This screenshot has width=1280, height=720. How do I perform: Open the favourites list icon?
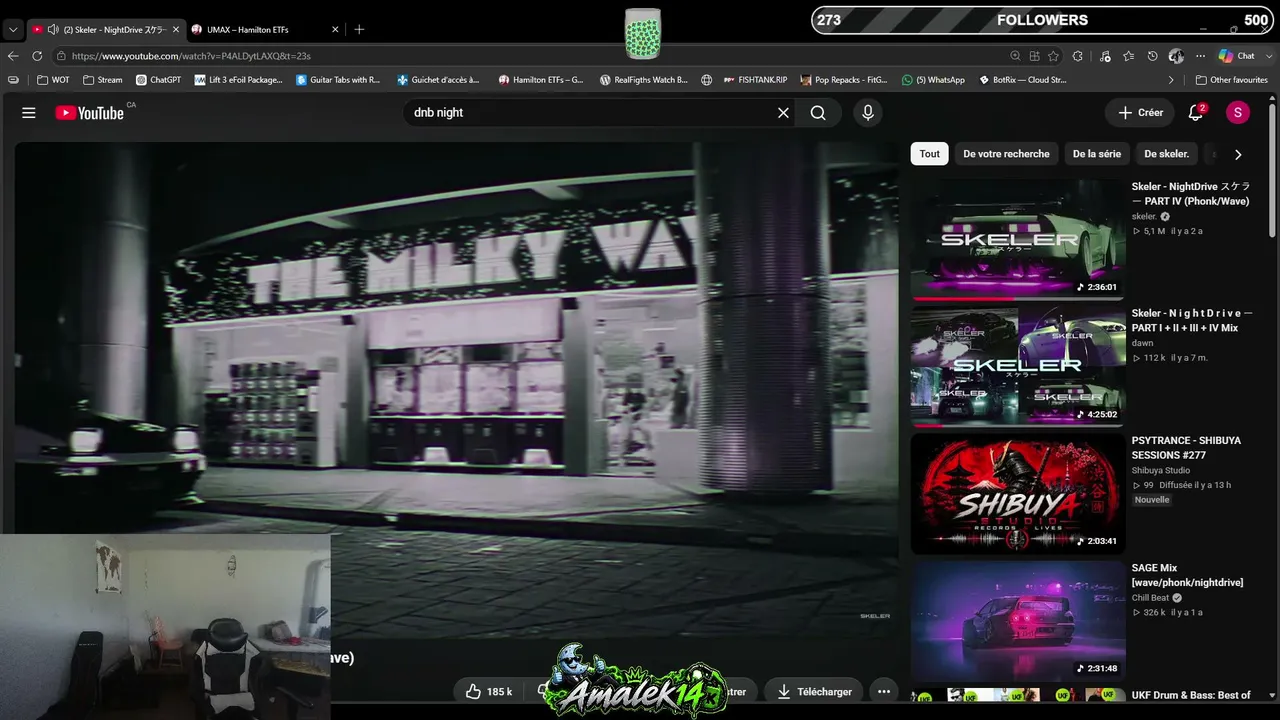(x=1129, y=56)
